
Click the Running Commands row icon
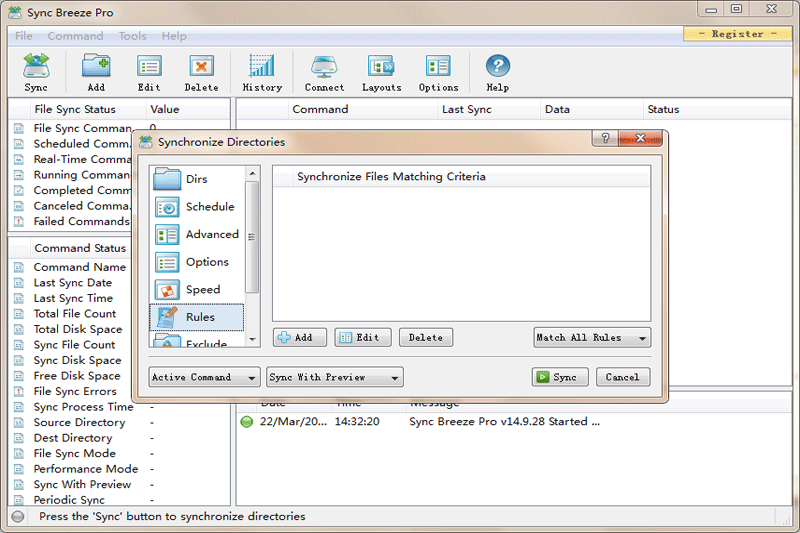[19, 175]
